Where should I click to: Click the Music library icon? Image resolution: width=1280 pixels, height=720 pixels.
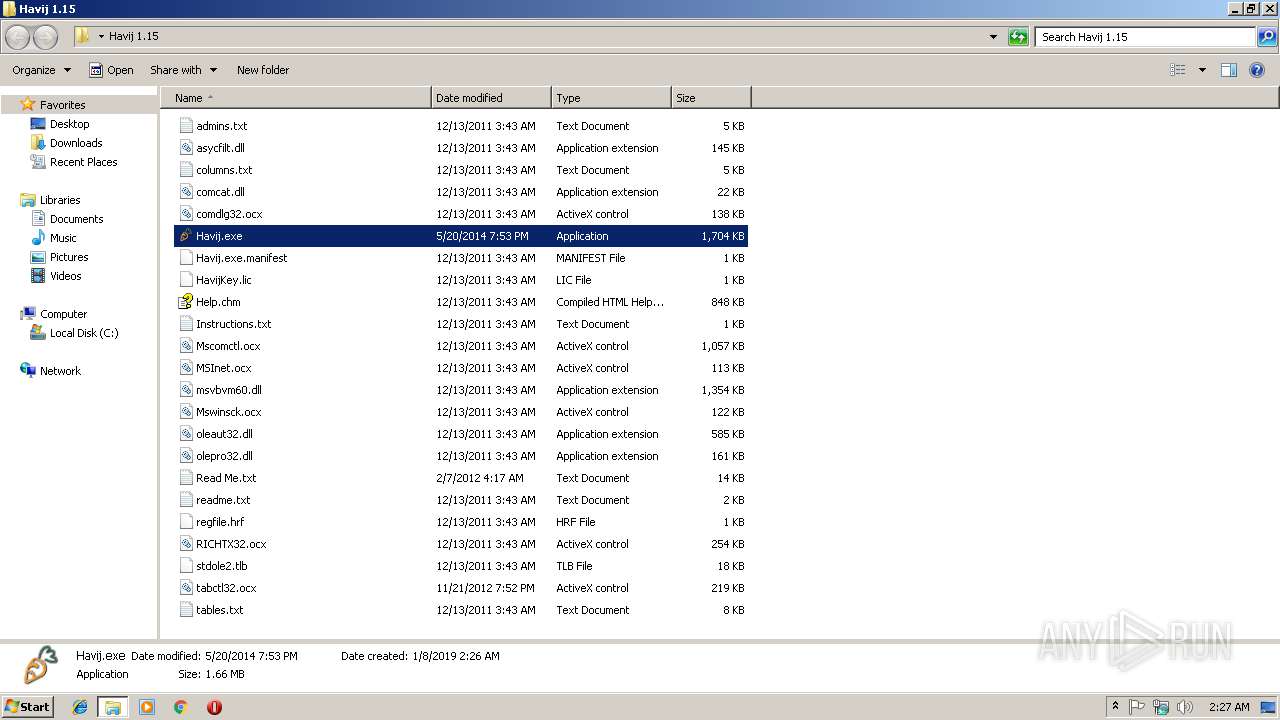coord(38,238)
